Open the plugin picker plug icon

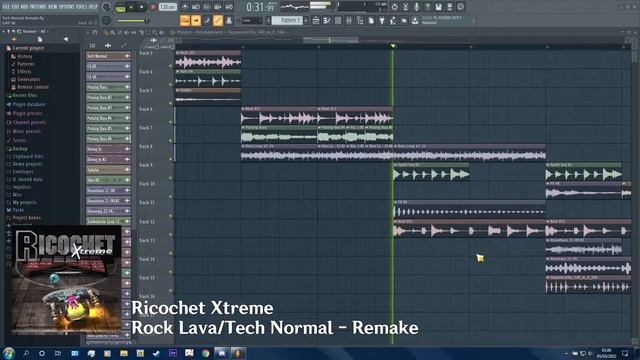(x=382, y=20)
